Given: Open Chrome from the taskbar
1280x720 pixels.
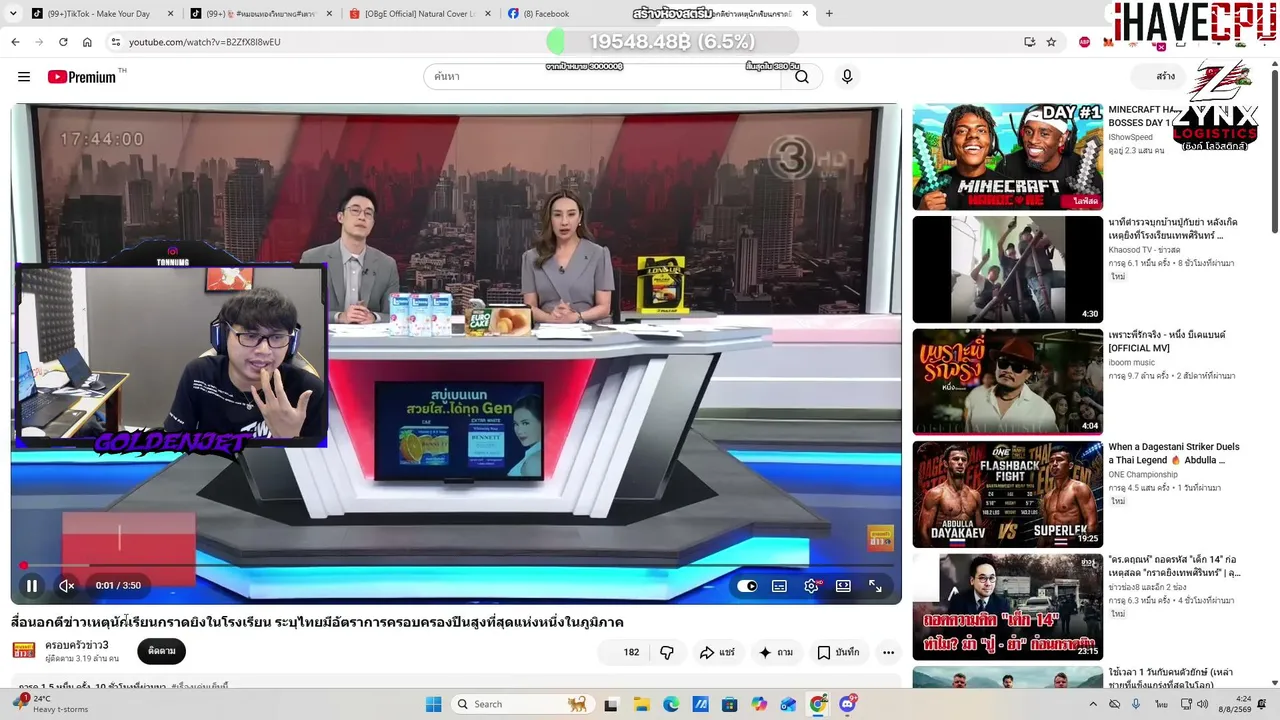Looking at the screenshot, I should 818,704.
